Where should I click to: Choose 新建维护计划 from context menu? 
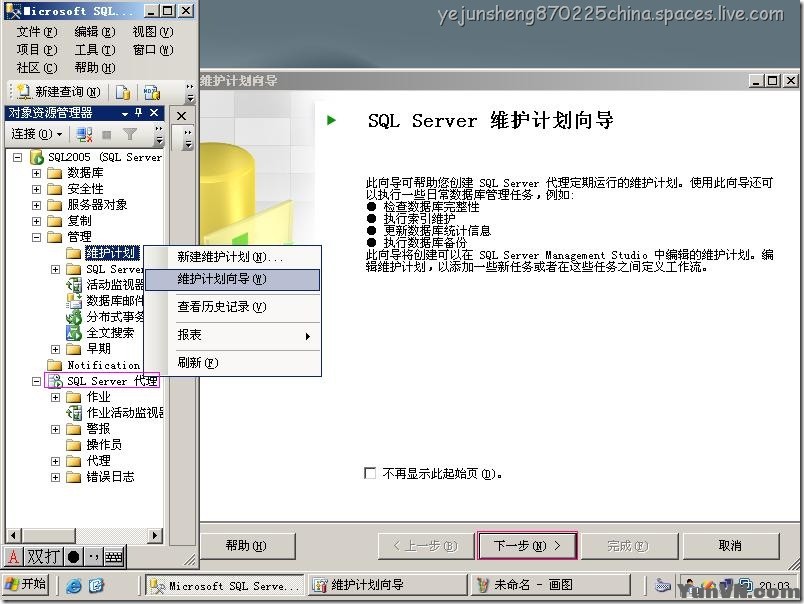click(x=232, y=257)
